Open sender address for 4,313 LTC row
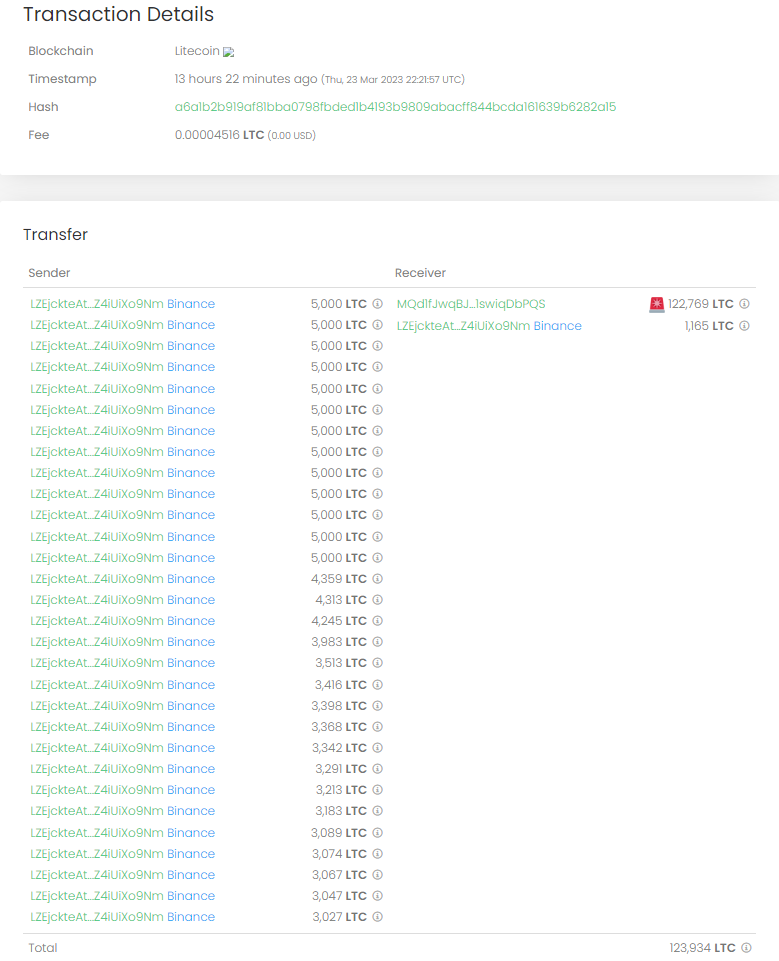Image resolution: width=779 pixels, height=961 pixels. [x=96, y=600]
